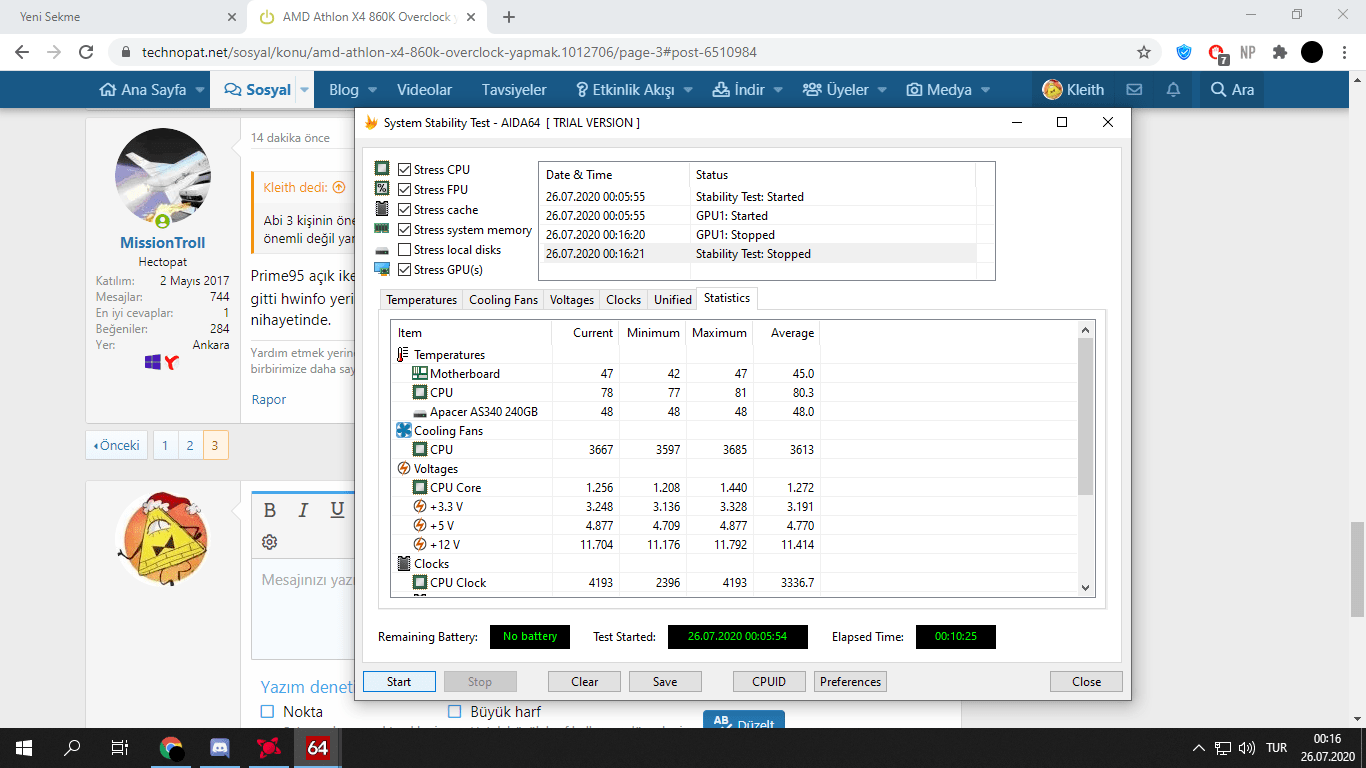Screen dimensions: 1366x768
Task: Open Windows taskbar search
Action: pyautogui.click(x=72, y=747)
